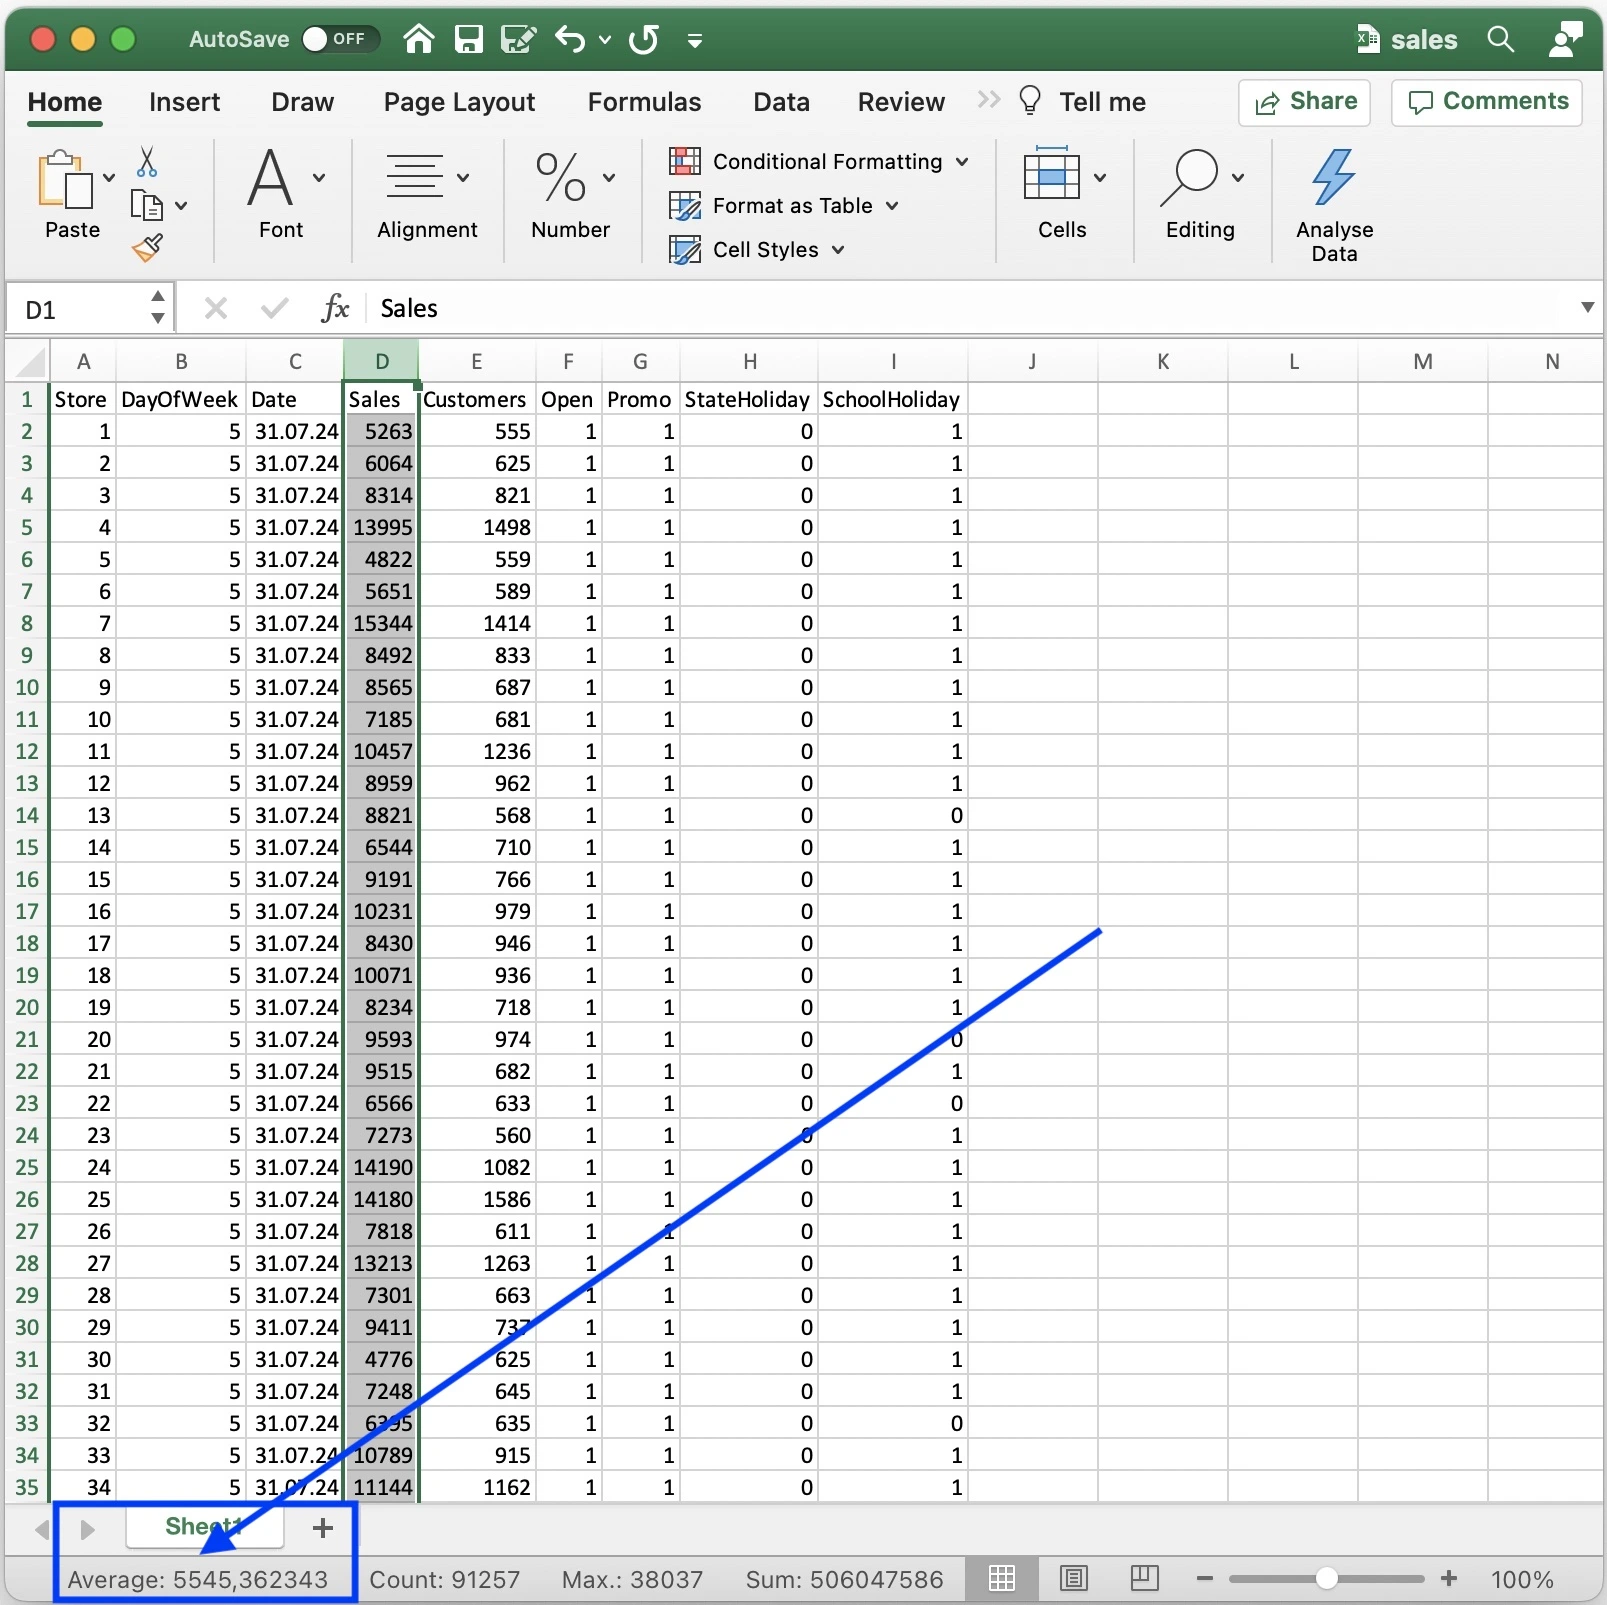Select the Format Painter brush

146,247
